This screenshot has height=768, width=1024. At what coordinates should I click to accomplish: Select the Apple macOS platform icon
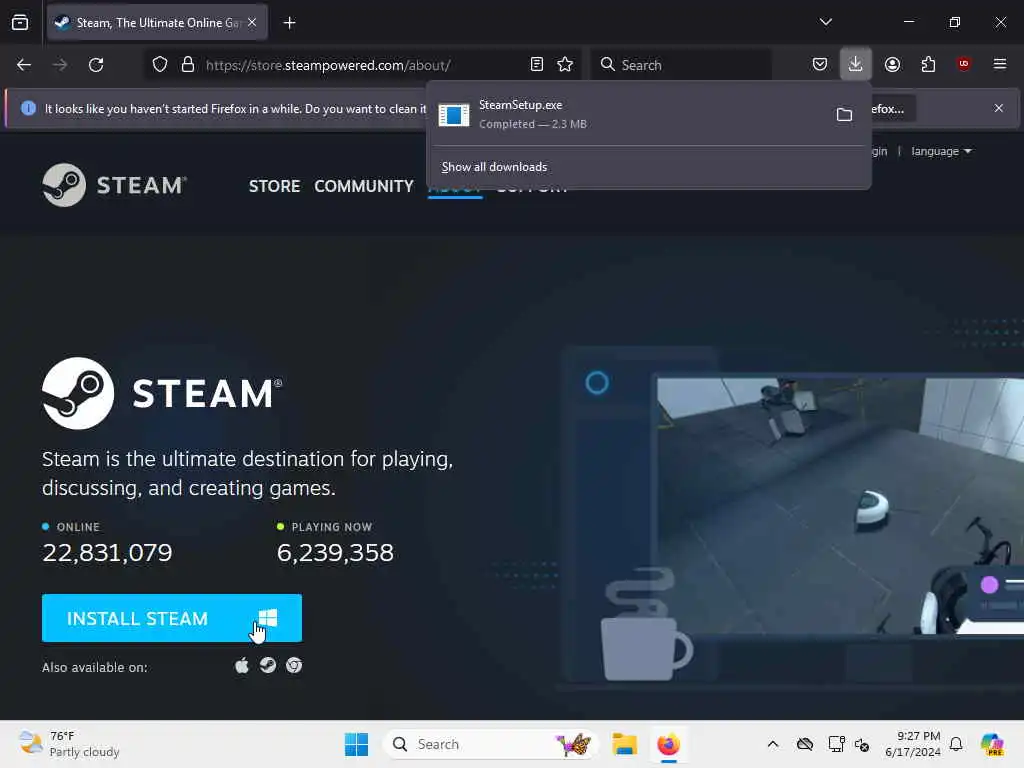pyautogui.click(x=242, y=665)
